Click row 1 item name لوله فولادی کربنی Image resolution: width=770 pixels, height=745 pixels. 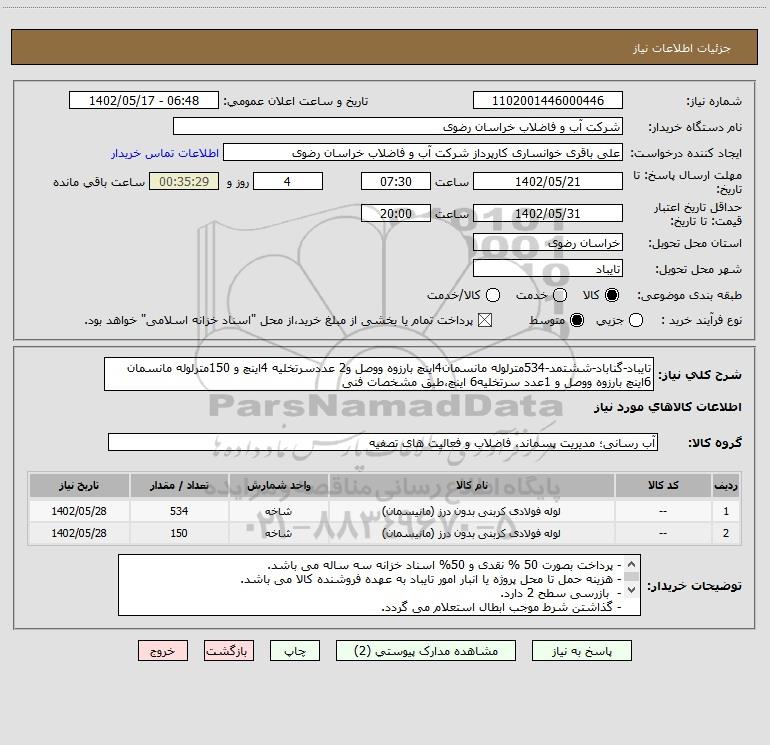pos(471,511)
